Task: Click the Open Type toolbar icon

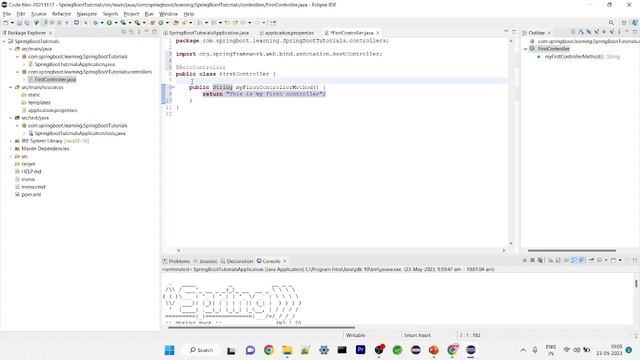Action: (x=176, y=23)
